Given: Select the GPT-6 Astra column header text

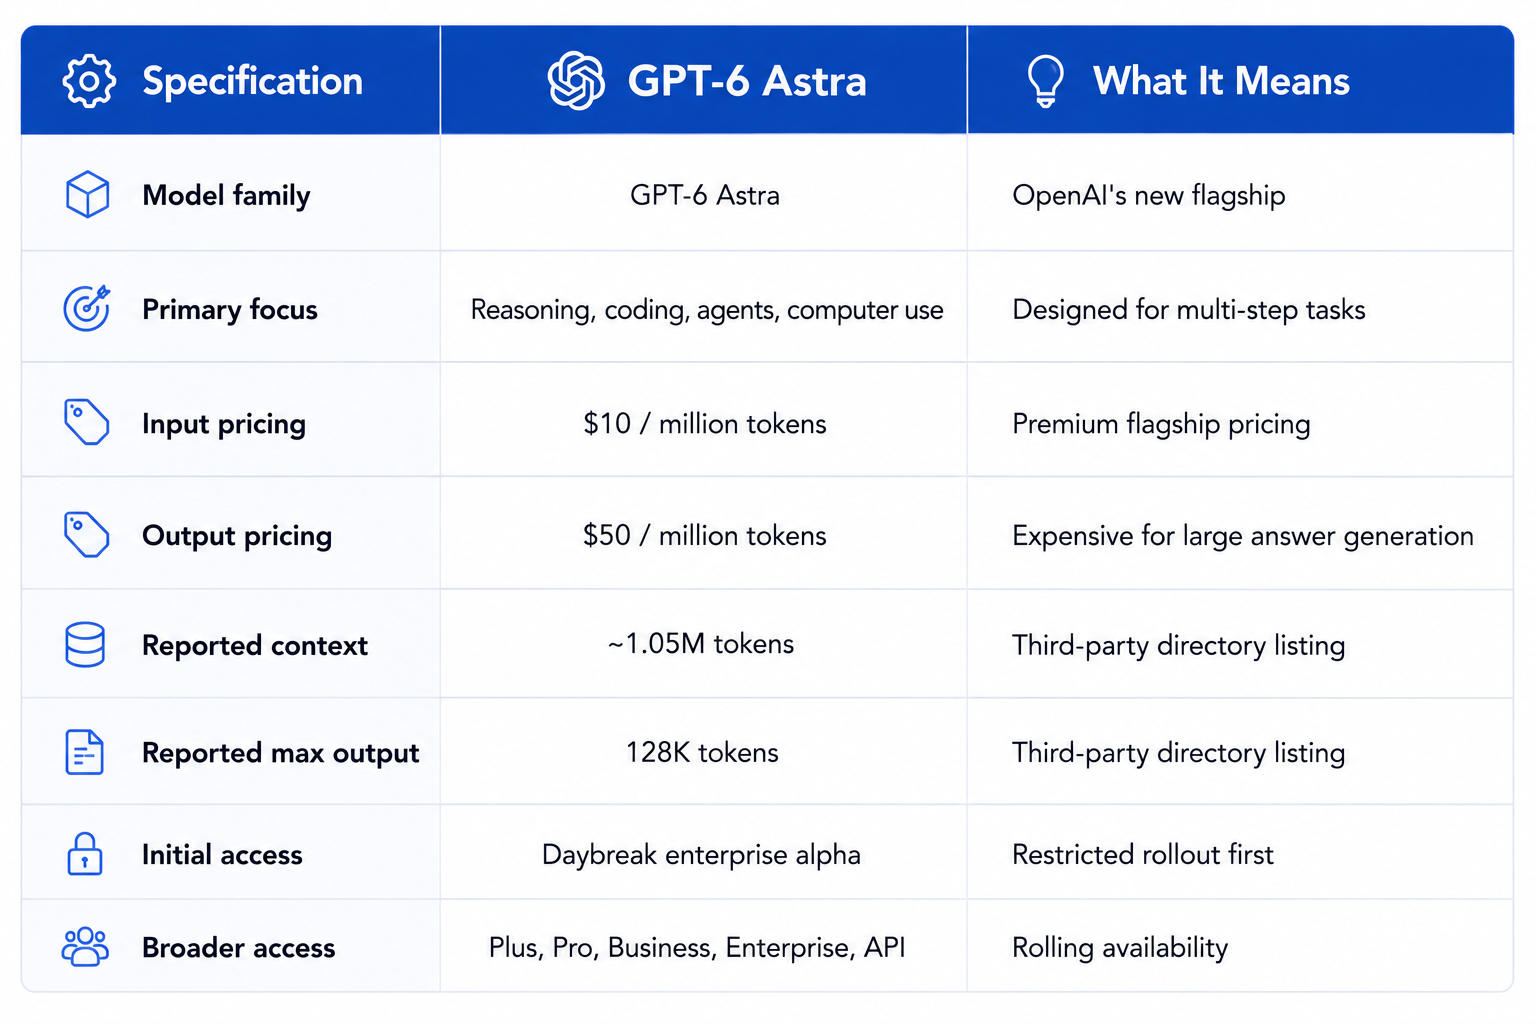Looking at the screenshot, I should [x=747, y=81].
